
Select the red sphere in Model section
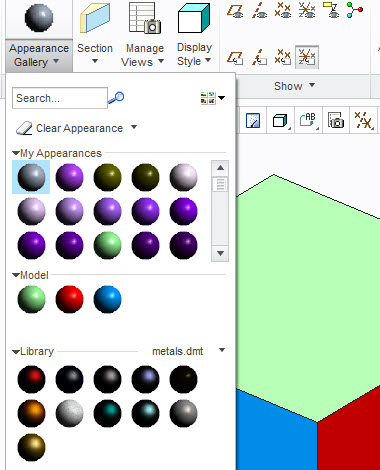coord(69,299)
